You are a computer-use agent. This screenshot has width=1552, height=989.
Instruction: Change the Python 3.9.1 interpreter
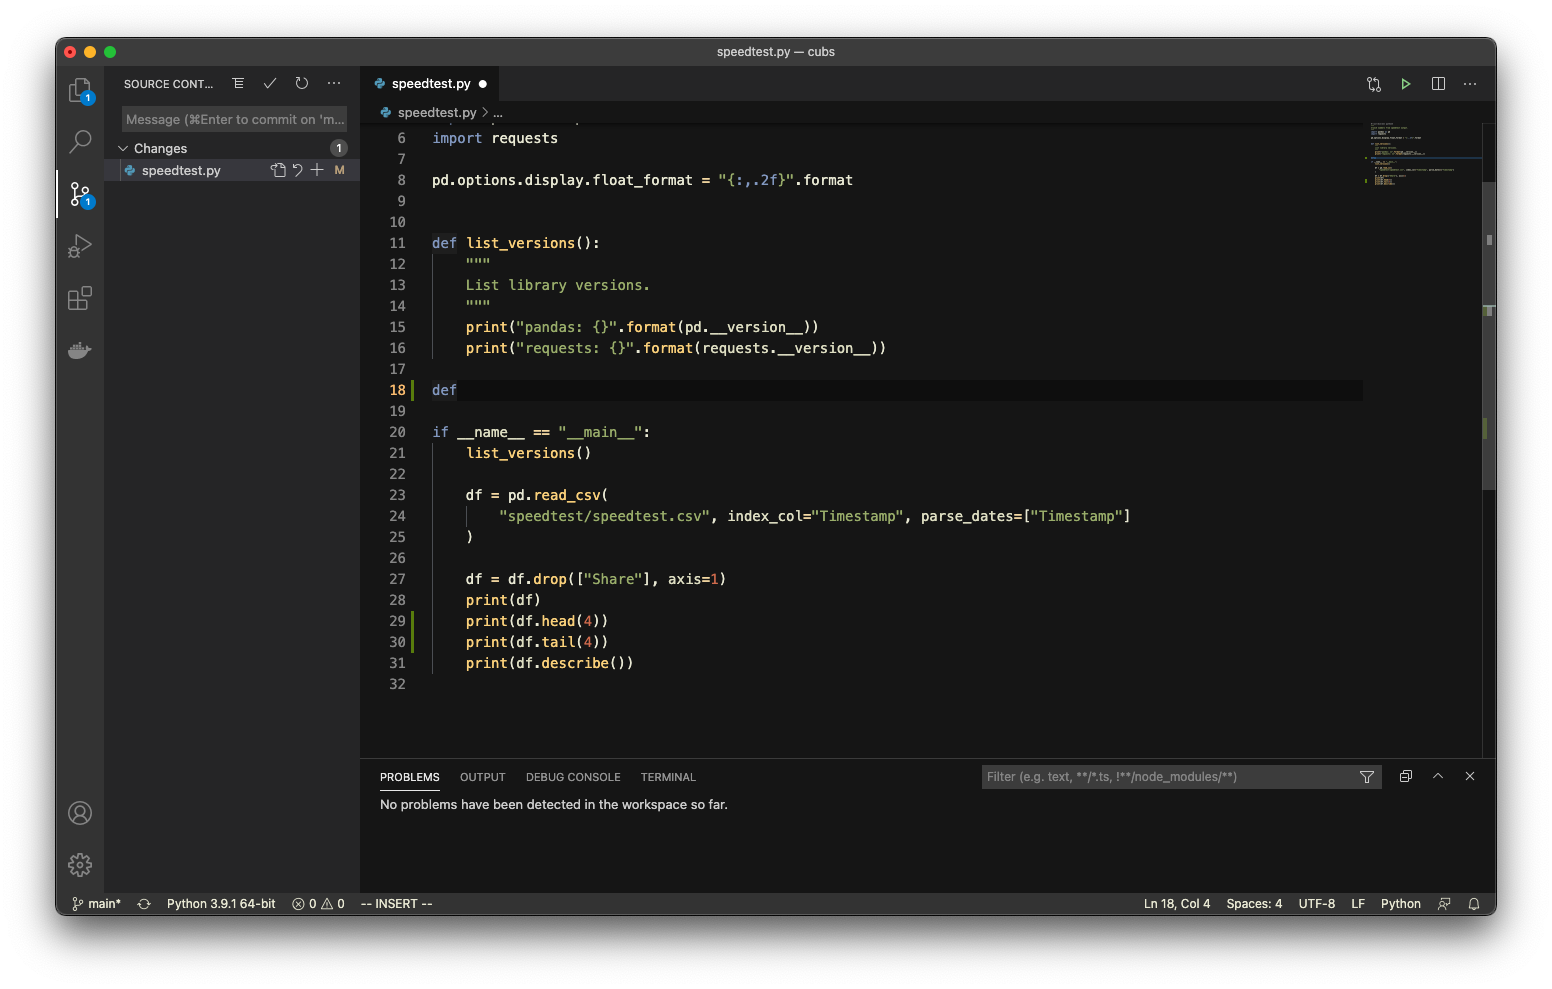(221, 903)
